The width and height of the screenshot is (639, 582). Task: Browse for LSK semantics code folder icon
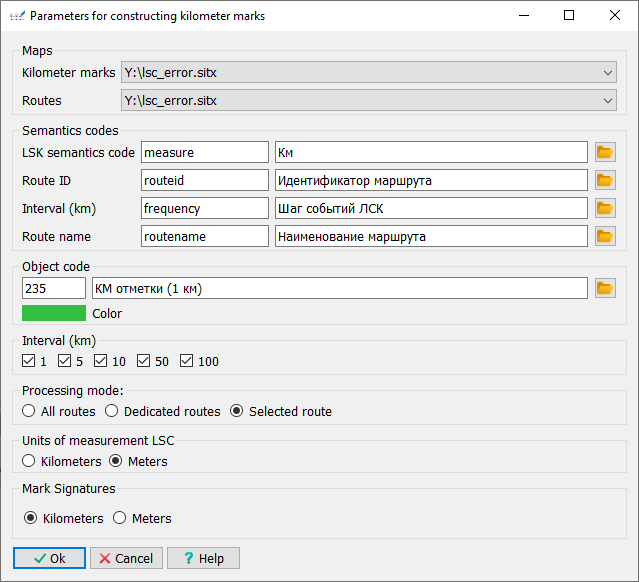click(604, 152)
